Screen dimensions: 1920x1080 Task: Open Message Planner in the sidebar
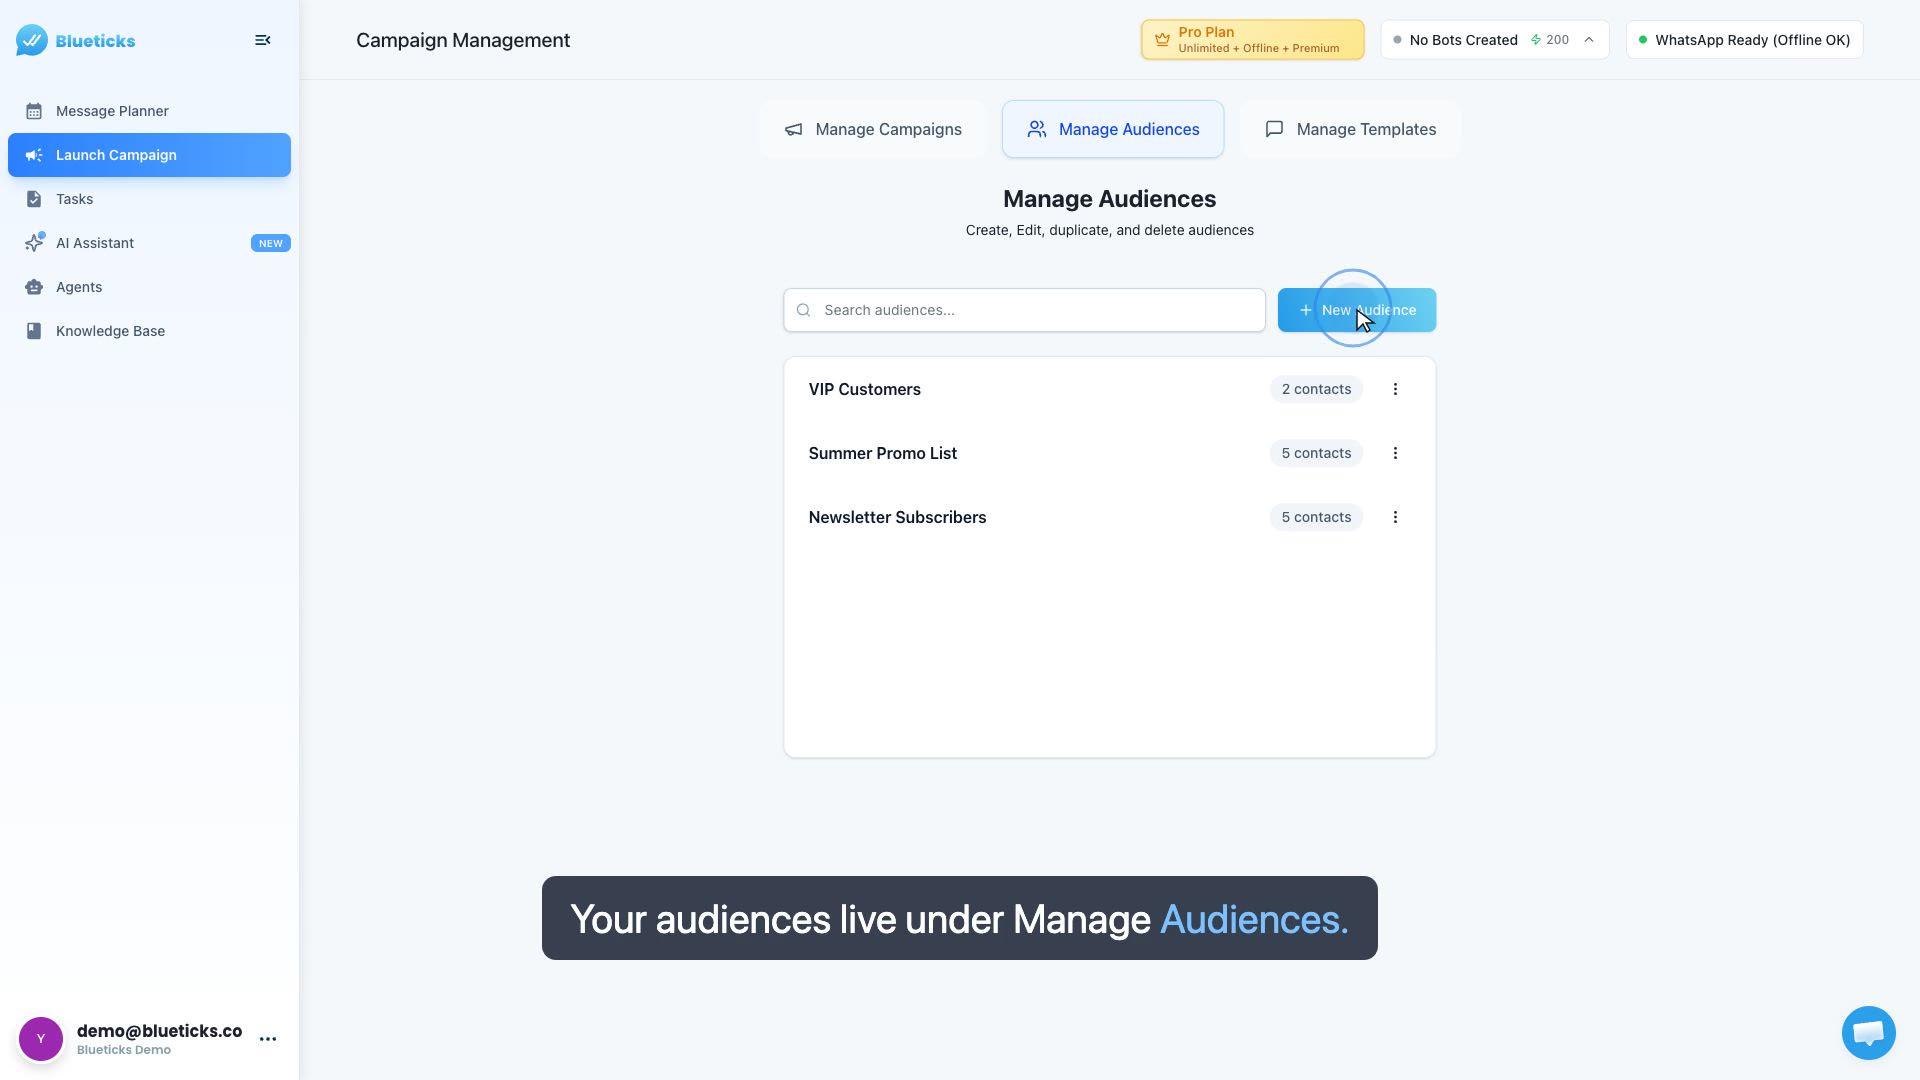[x=149, y=111]
